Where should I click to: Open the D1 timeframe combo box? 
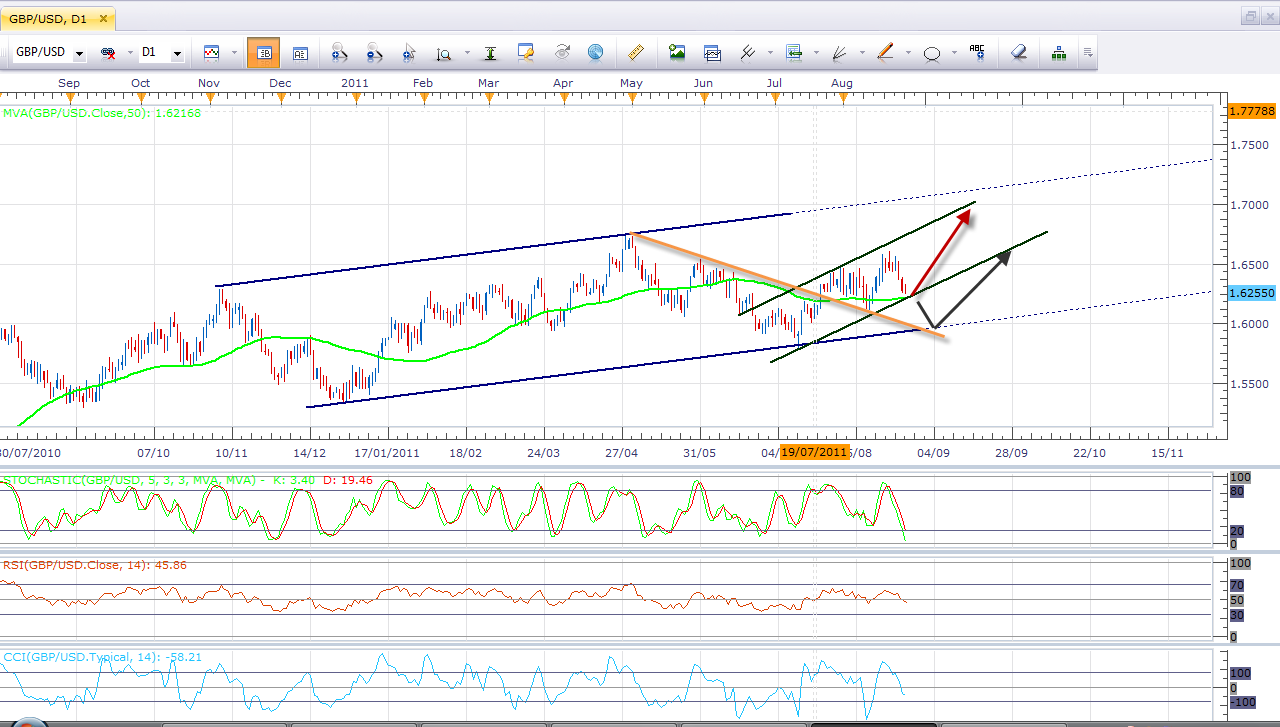pos(161,53)
